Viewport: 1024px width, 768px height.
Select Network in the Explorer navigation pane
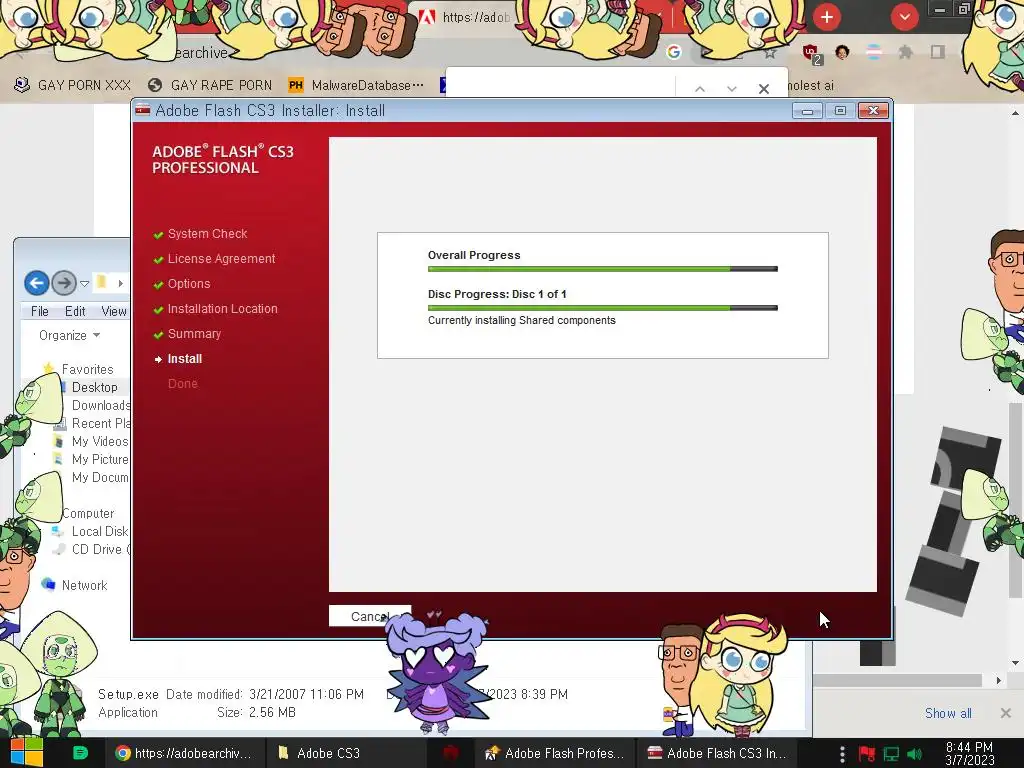click(x=84, y=585)
